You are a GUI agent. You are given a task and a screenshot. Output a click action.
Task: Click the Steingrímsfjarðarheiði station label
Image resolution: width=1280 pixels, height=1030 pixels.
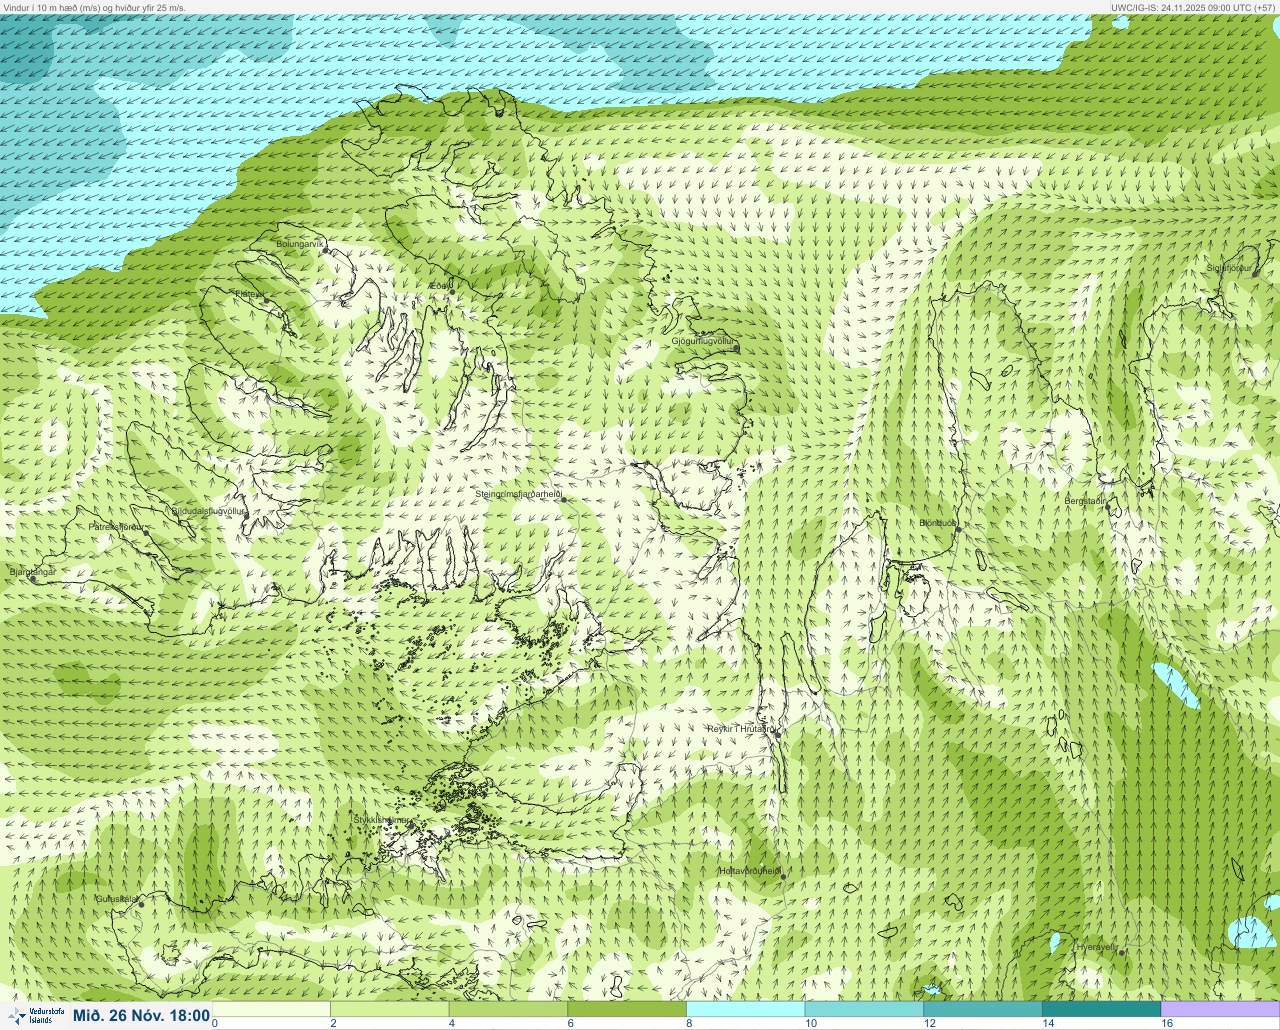point(519,494)
